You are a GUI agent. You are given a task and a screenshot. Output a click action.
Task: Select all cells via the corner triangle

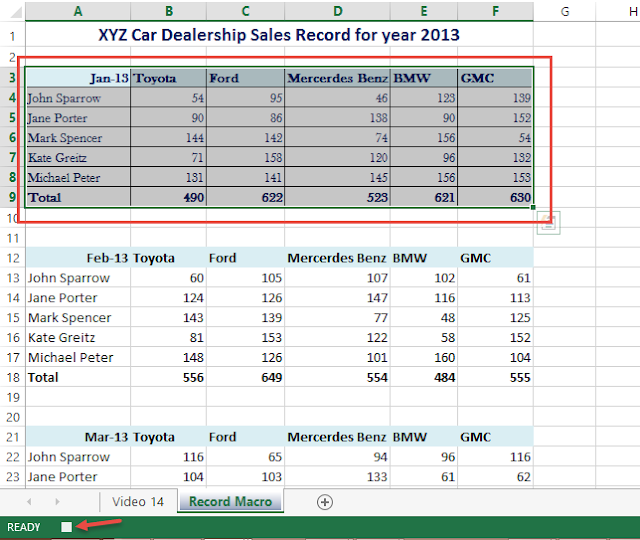(16, 11)
